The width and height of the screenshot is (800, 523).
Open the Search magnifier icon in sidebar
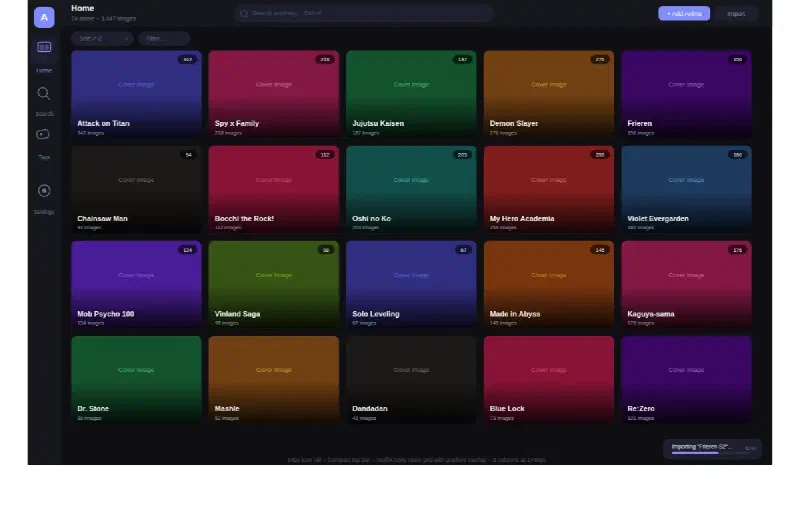[44, 93]
